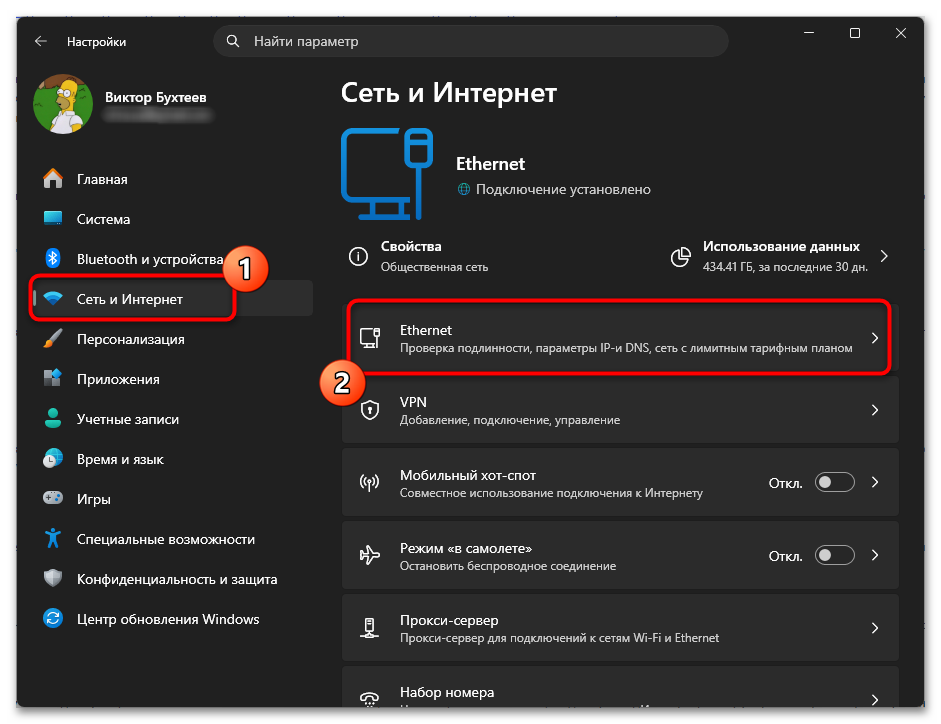Click the Bluetooth icon in sidebar

(53, 259)
